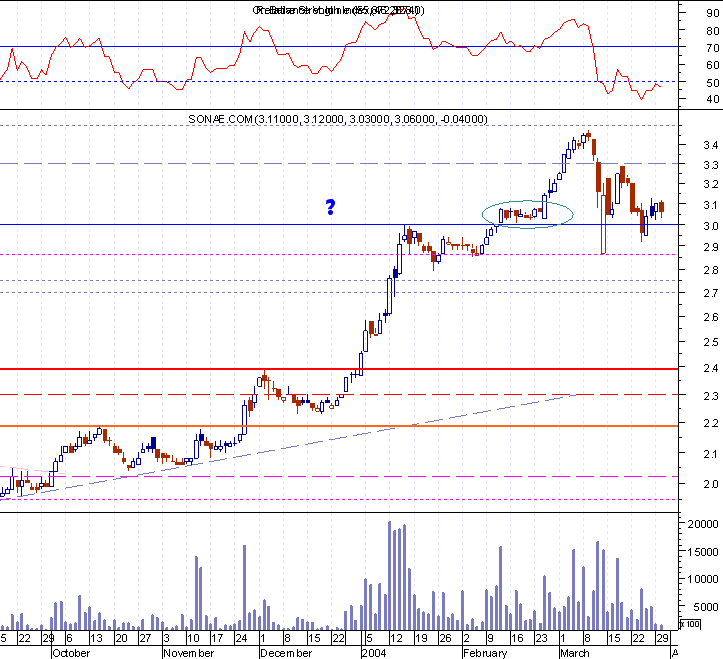This screenshot has width=723, height=659.
Task: Click the December month label
Action: pos(286,653)
